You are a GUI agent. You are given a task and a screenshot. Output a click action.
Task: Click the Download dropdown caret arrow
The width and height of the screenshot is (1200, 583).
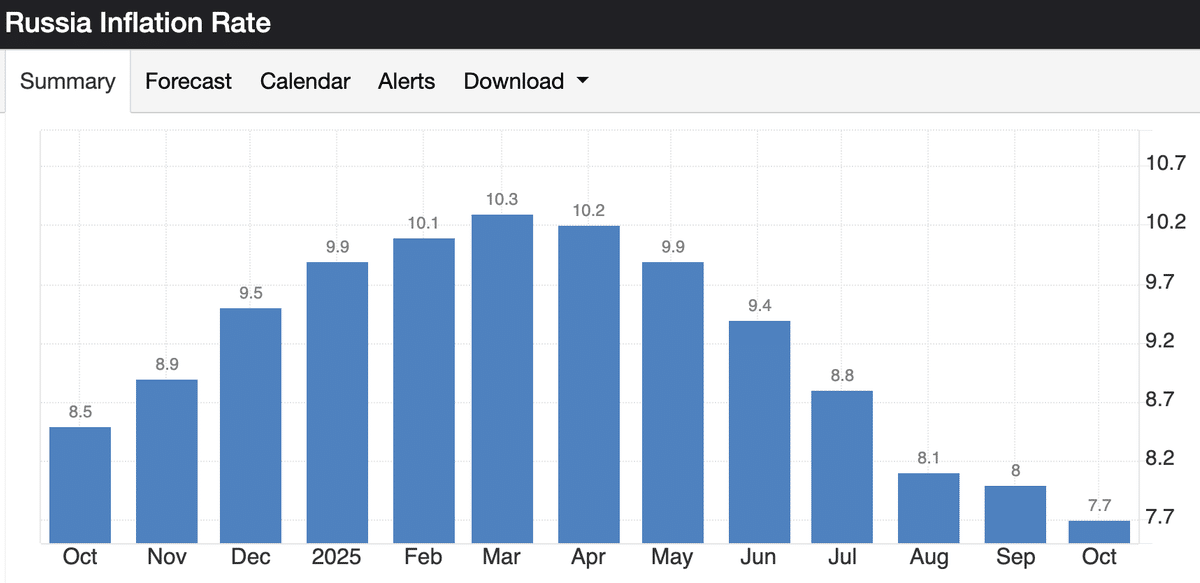click(x=582, y=82)
